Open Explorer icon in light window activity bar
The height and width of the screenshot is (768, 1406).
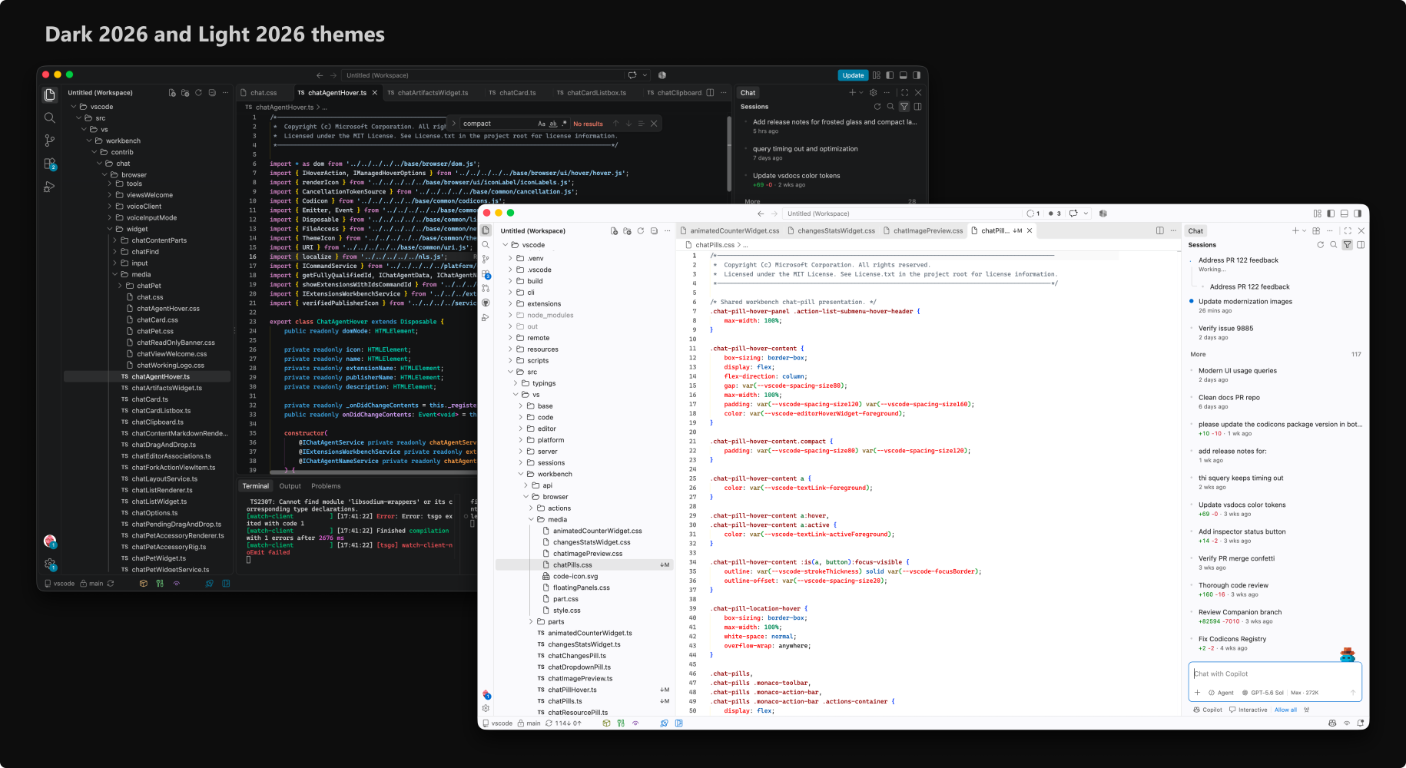(x=486, y=230)
